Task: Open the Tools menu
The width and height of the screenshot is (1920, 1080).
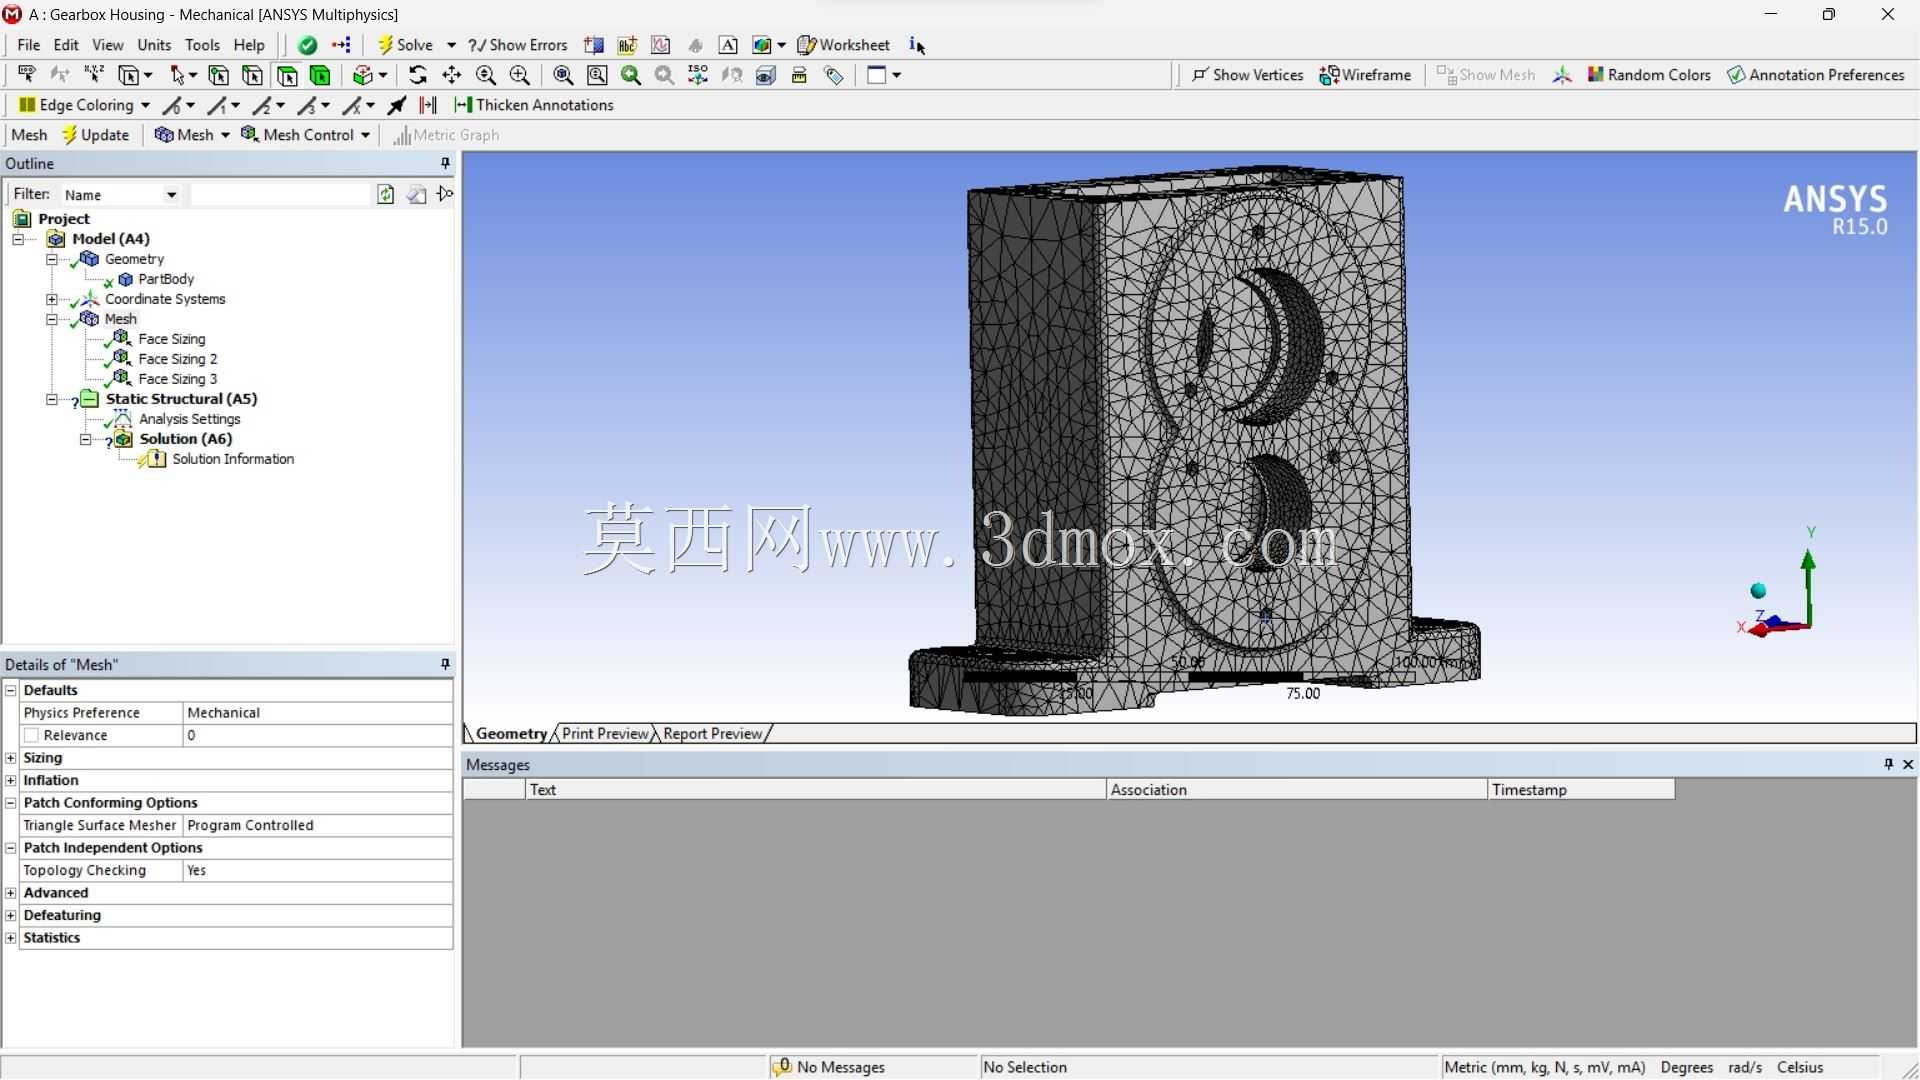Action: [x=202, y=45]
